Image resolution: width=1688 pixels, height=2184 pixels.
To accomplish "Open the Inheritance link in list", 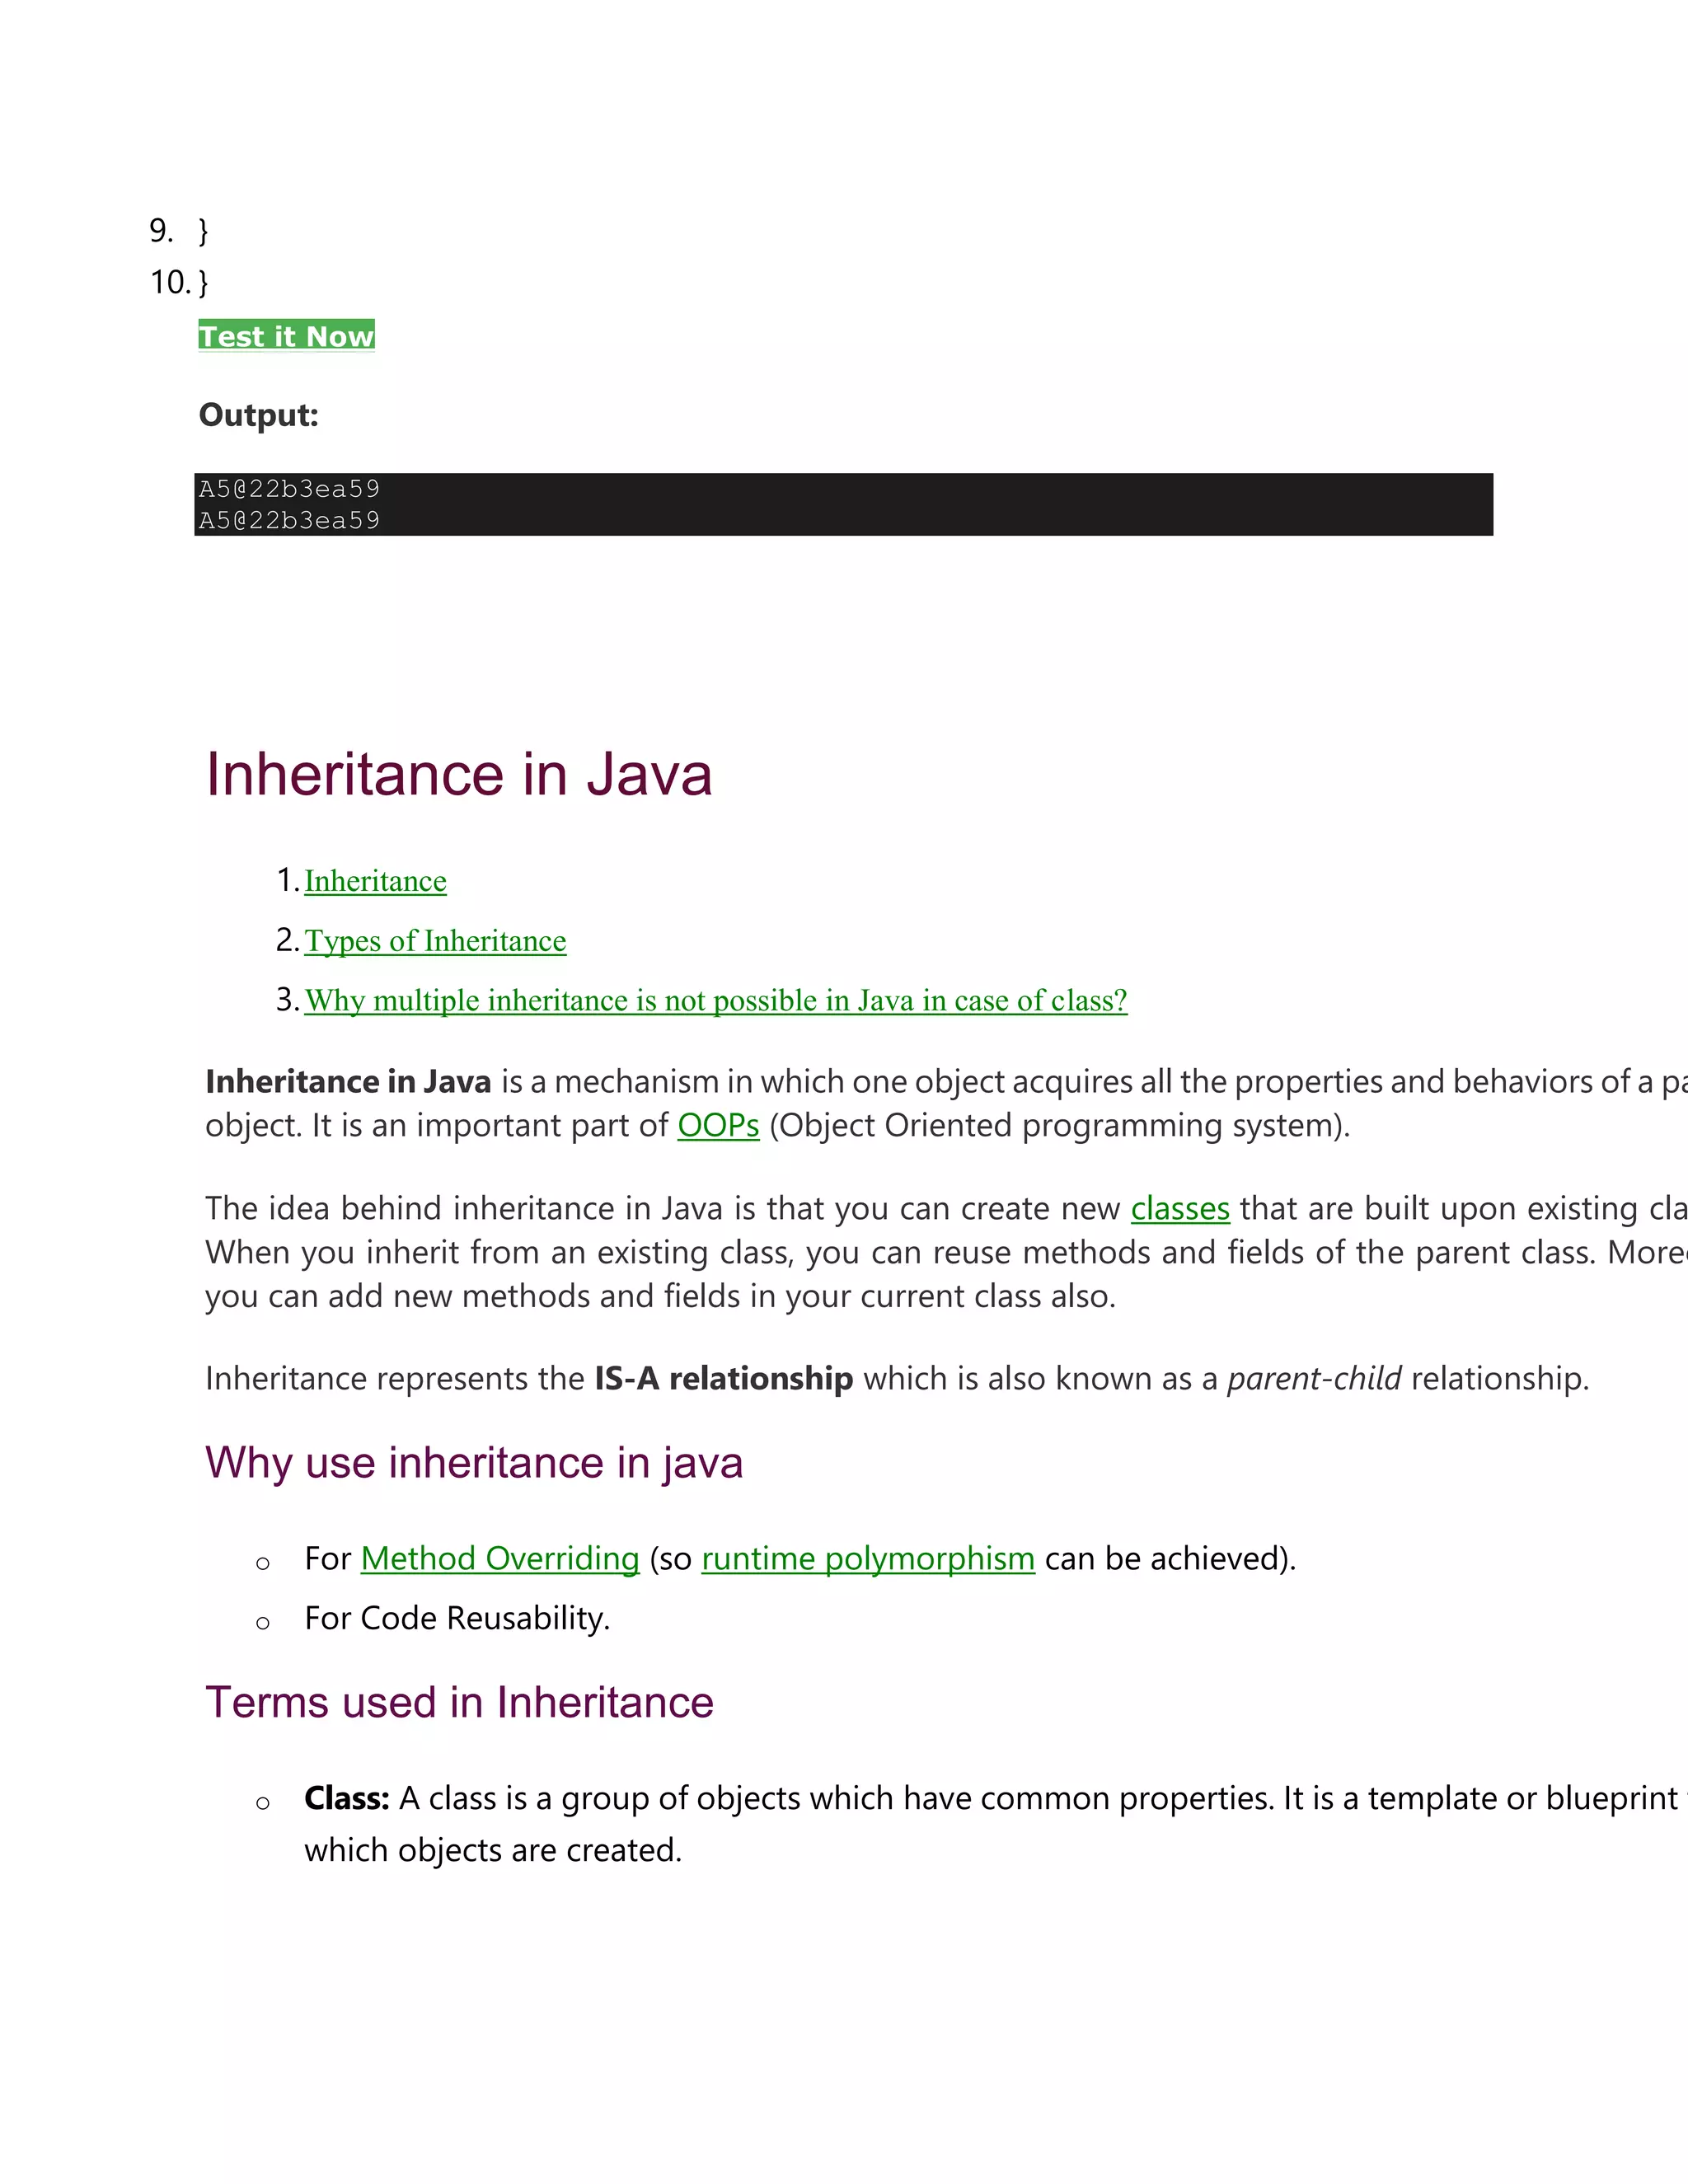I will tap(375, 881).
